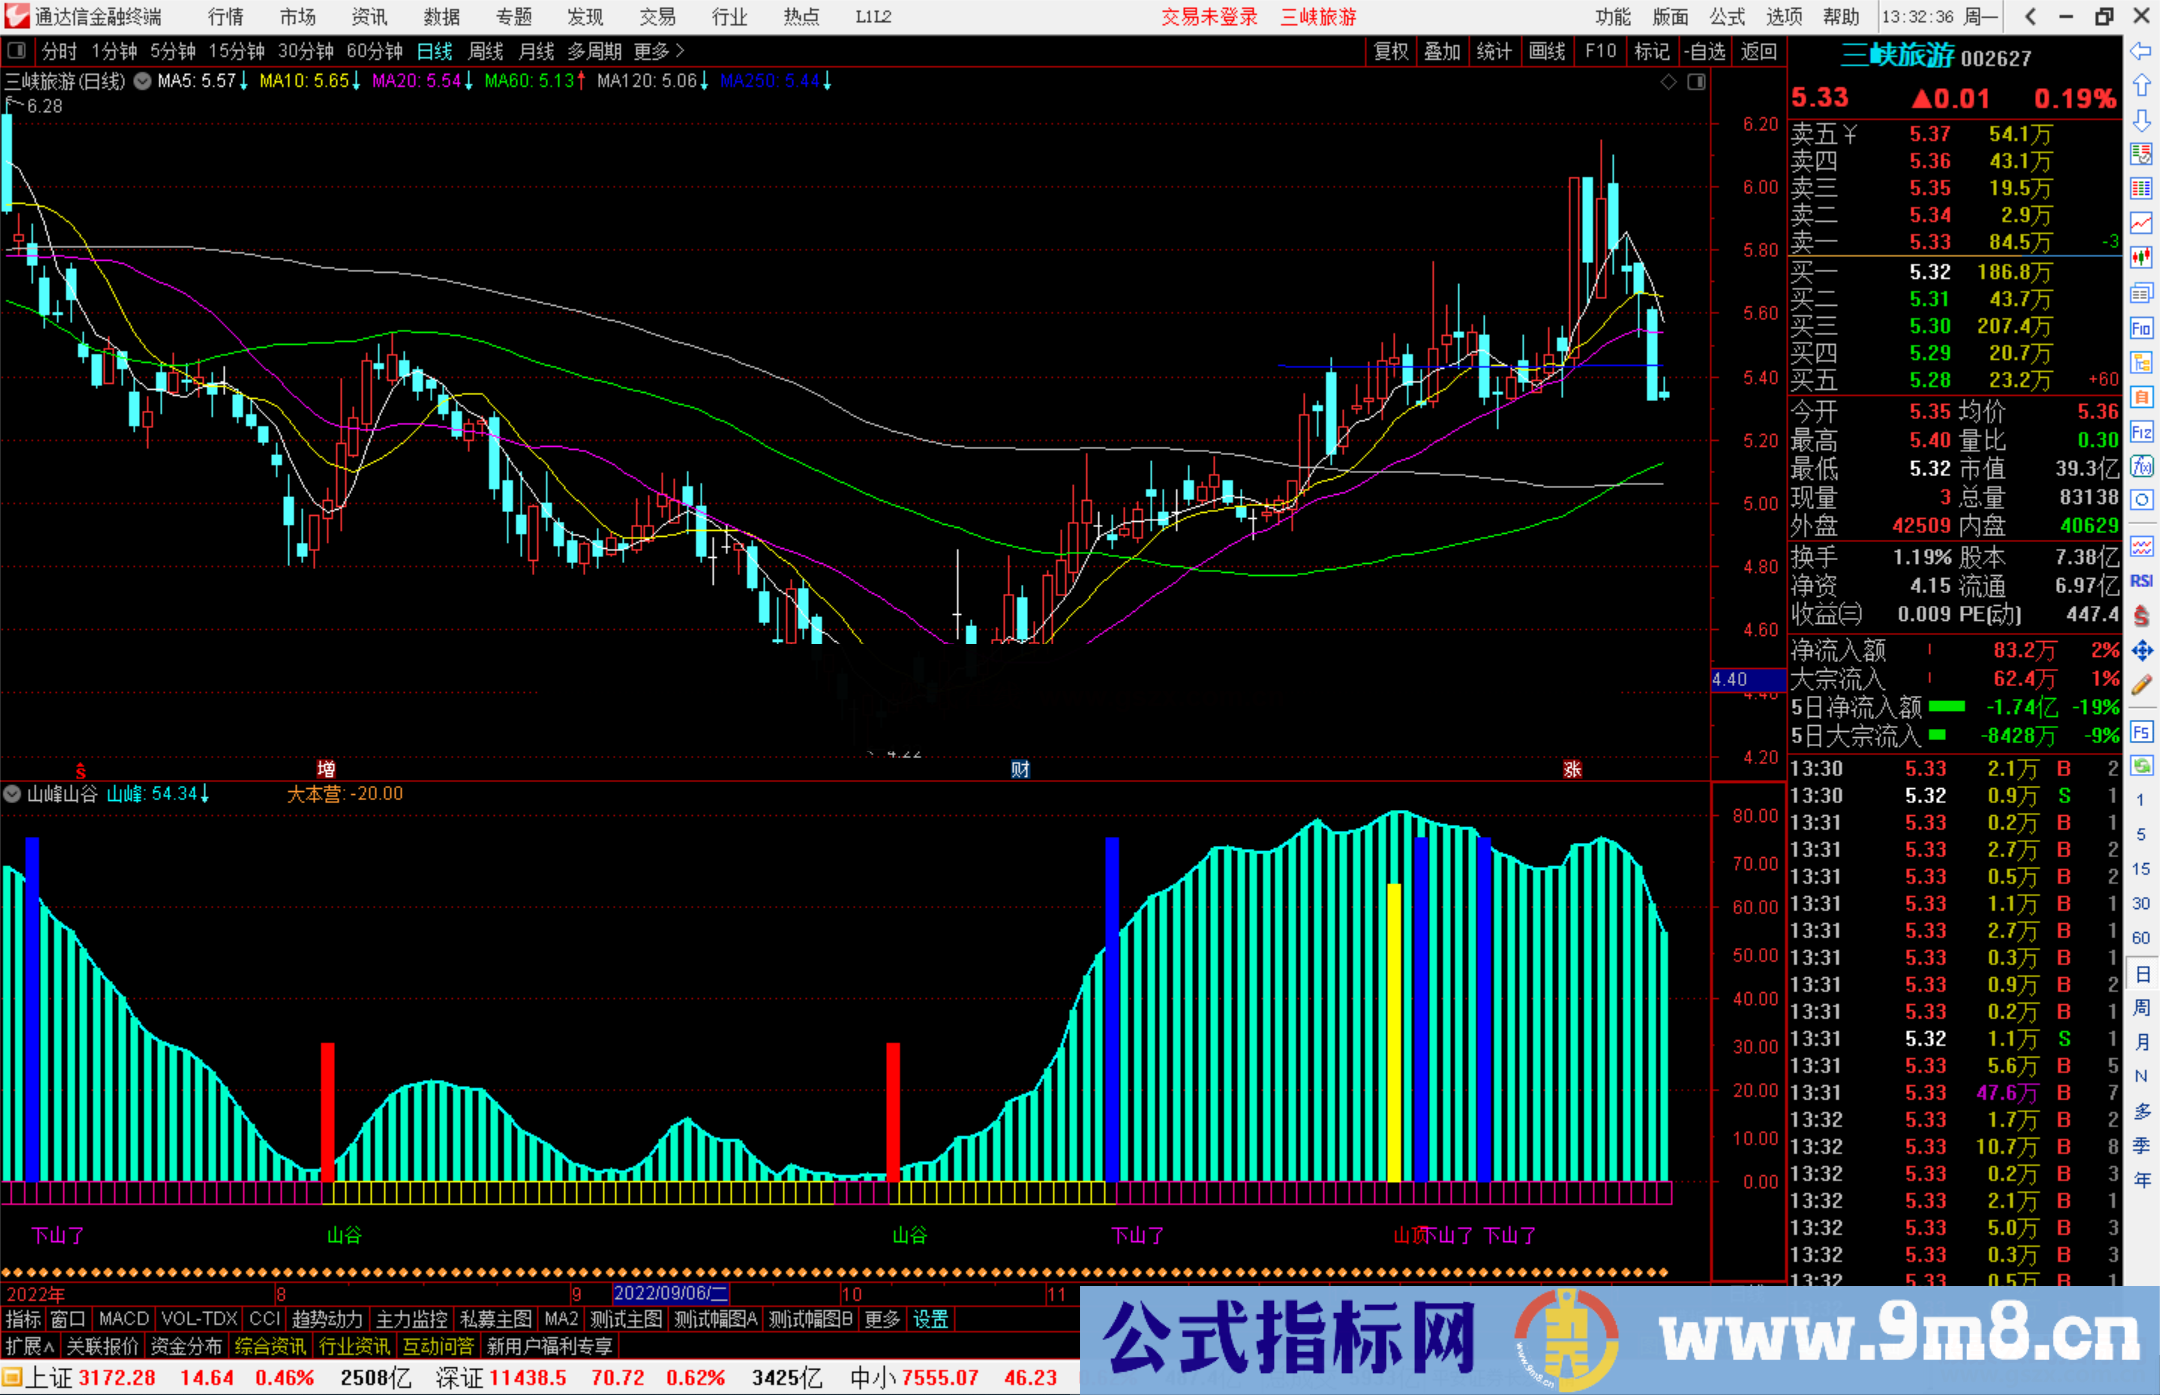Screen dimensions: 2160x1395
Task: Click the RSI indicator icon in sidebar
Action: (x=2141, y=581)
